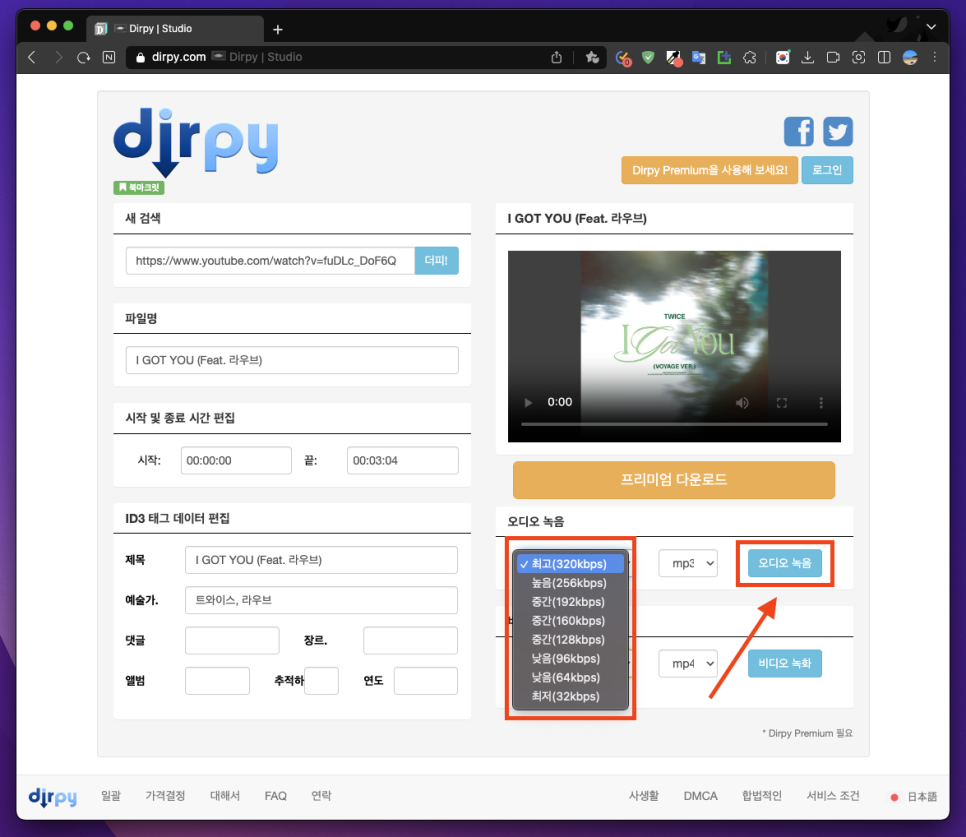This screenshot has width=966, height=837.
Task: Open a new browser tab
Action: (x=277, y=29)
